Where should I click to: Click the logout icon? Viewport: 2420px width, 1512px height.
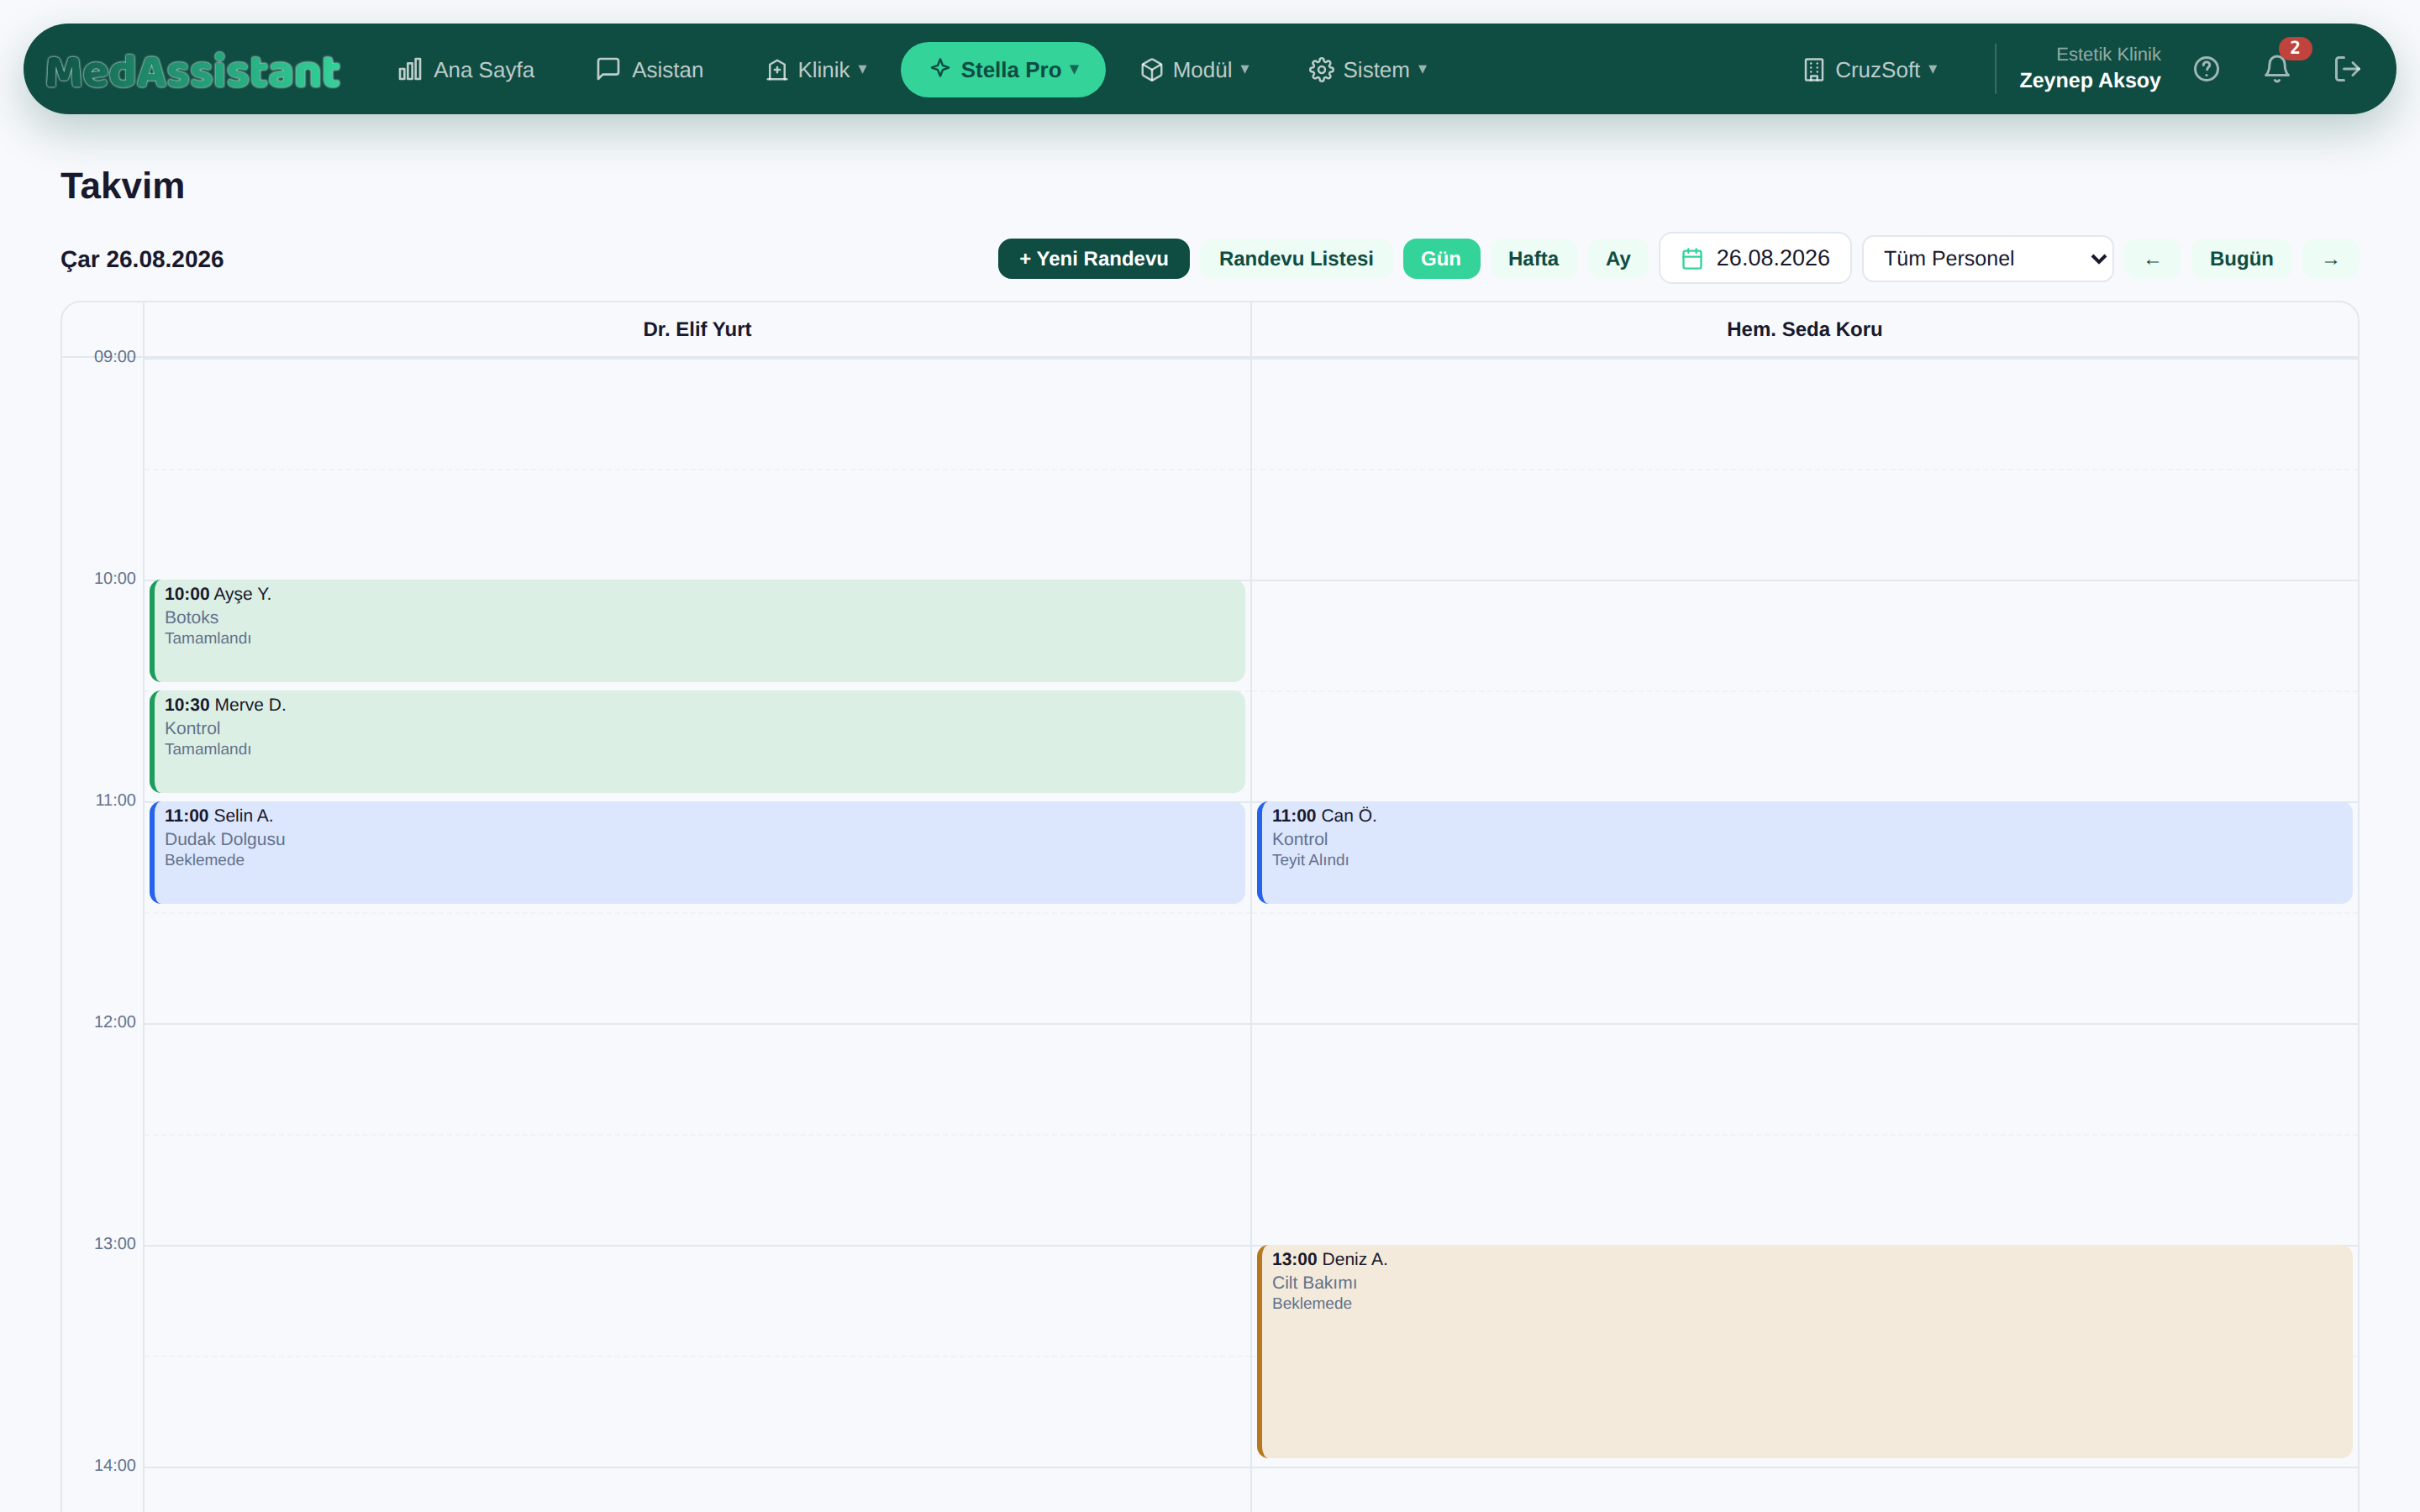pyautogui.click(x=2347, y=69)
